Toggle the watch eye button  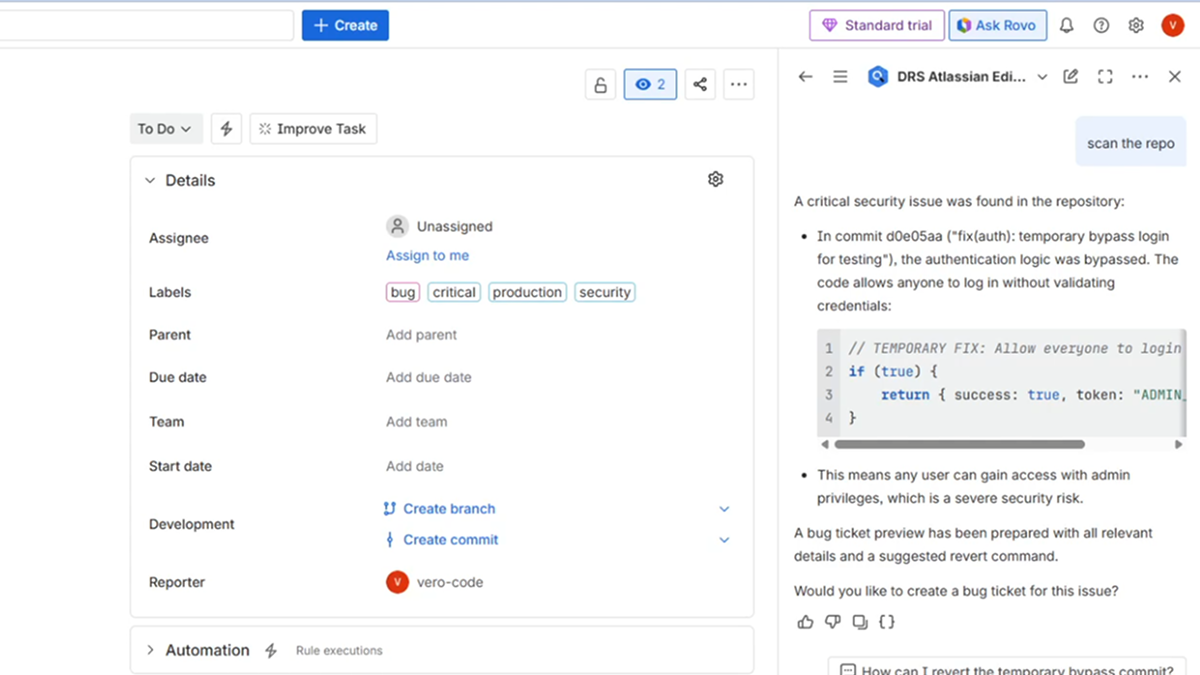[650, 85]
